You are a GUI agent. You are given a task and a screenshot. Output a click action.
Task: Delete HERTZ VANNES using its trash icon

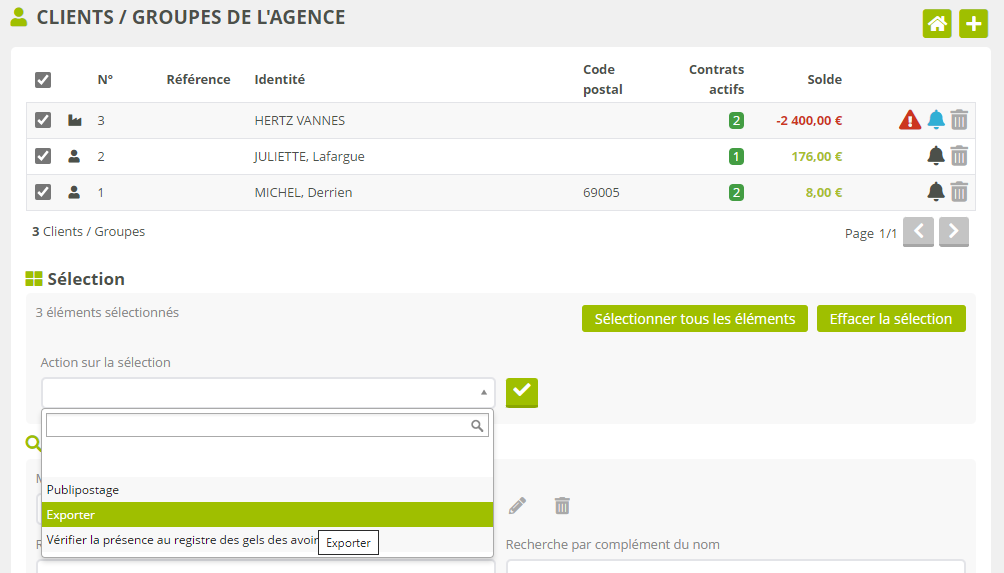click(x=959, y=121)
